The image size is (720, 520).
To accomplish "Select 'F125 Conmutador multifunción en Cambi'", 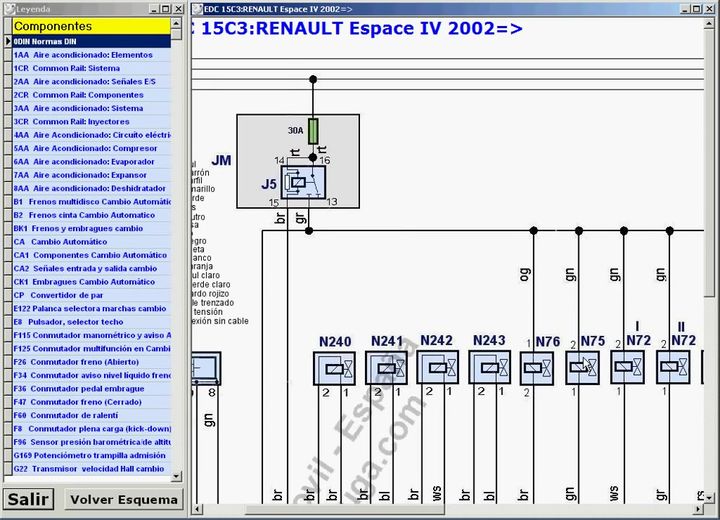I will pyautogui.click(x=91, y=348).
